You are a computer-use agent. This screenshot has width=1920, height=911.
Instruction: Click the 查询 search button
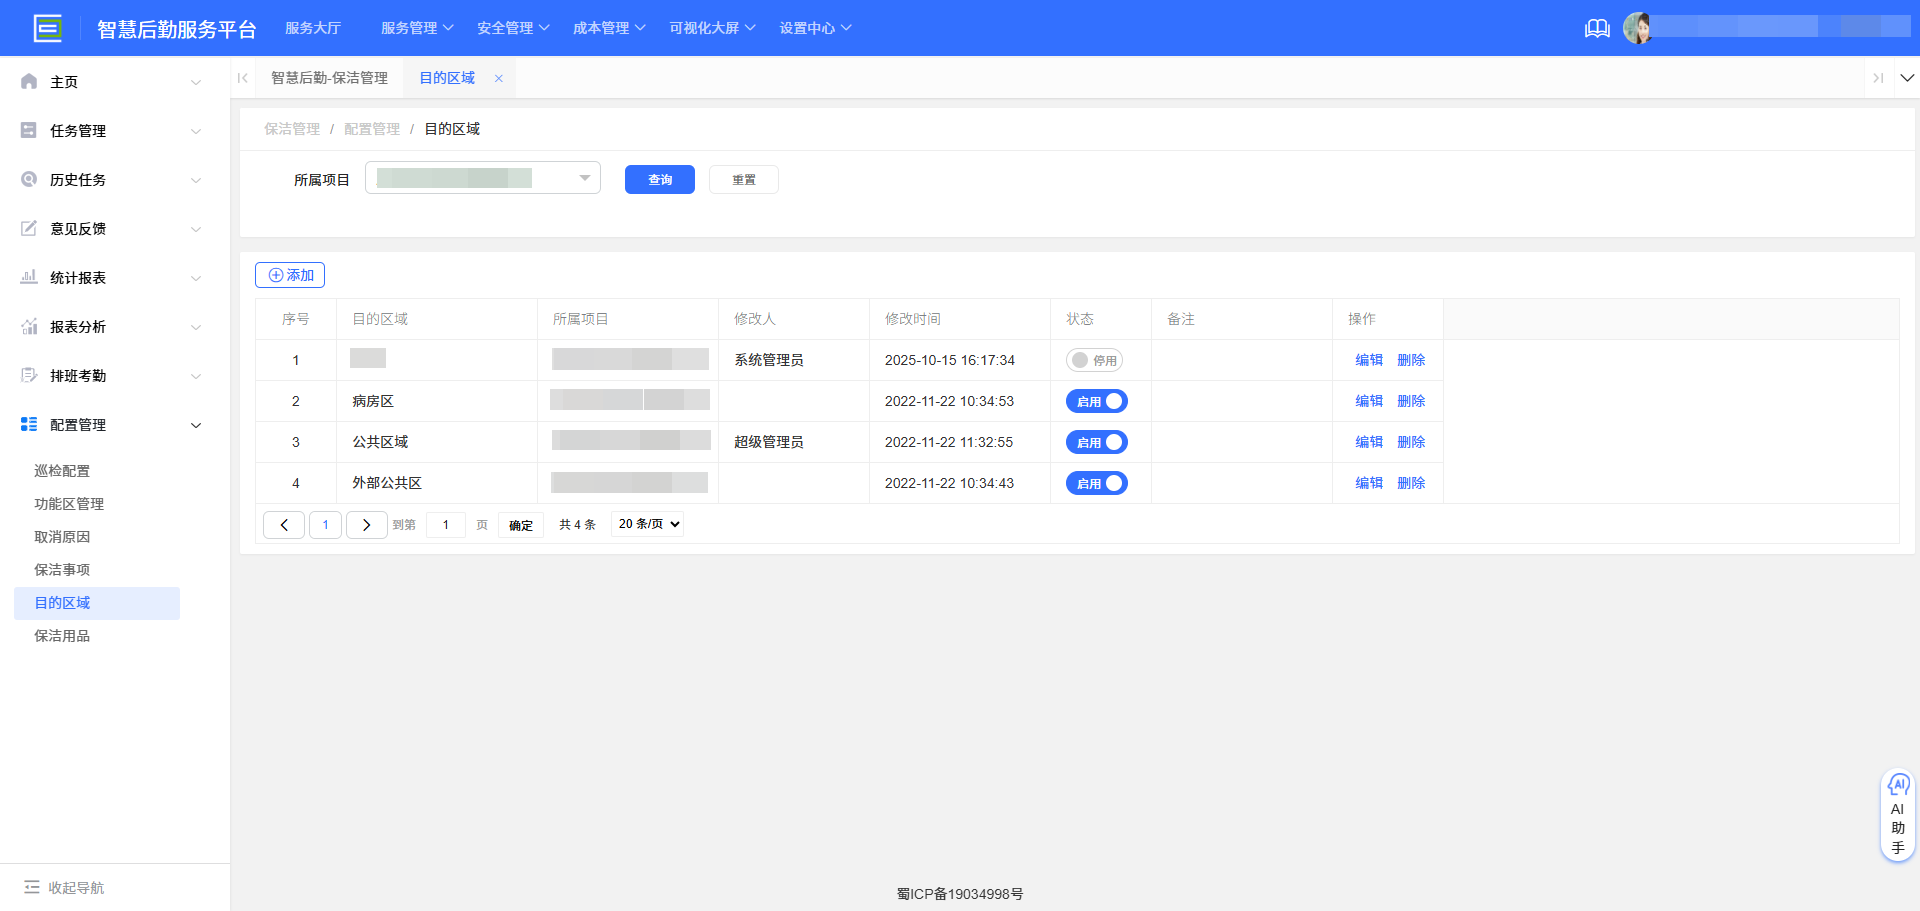[x=659, y=179]
